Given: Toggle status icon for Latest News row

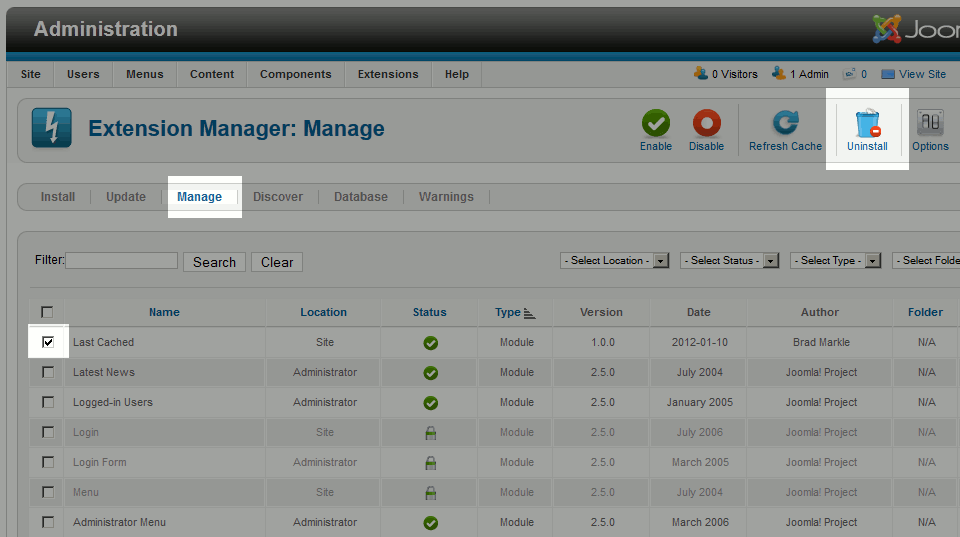Looking at the screenshot, I should tap(430, 372).
